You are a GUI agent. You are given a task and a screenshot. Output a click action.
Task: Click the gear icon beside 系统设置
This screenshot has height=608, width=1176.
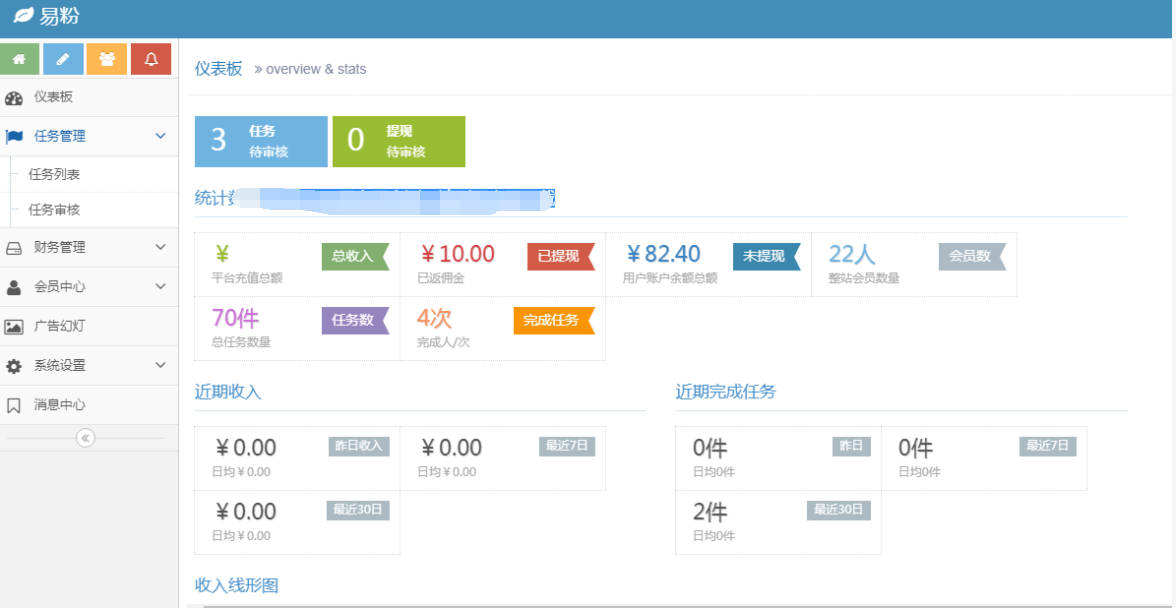pos(14,366)
